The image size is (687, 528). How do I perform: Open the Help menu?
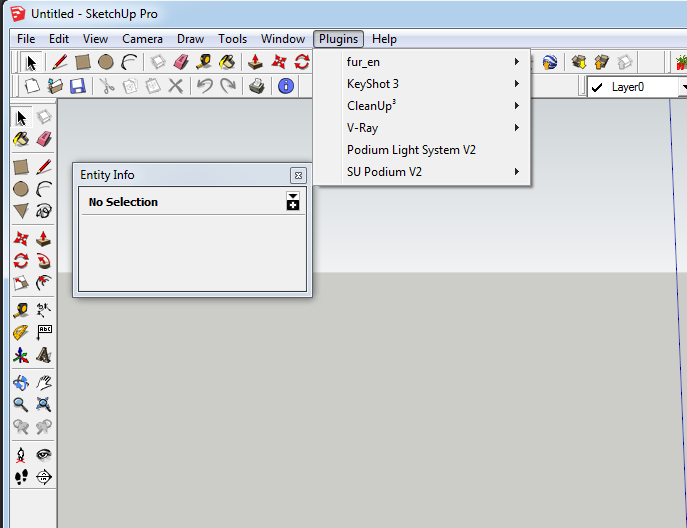pos(384,39)
